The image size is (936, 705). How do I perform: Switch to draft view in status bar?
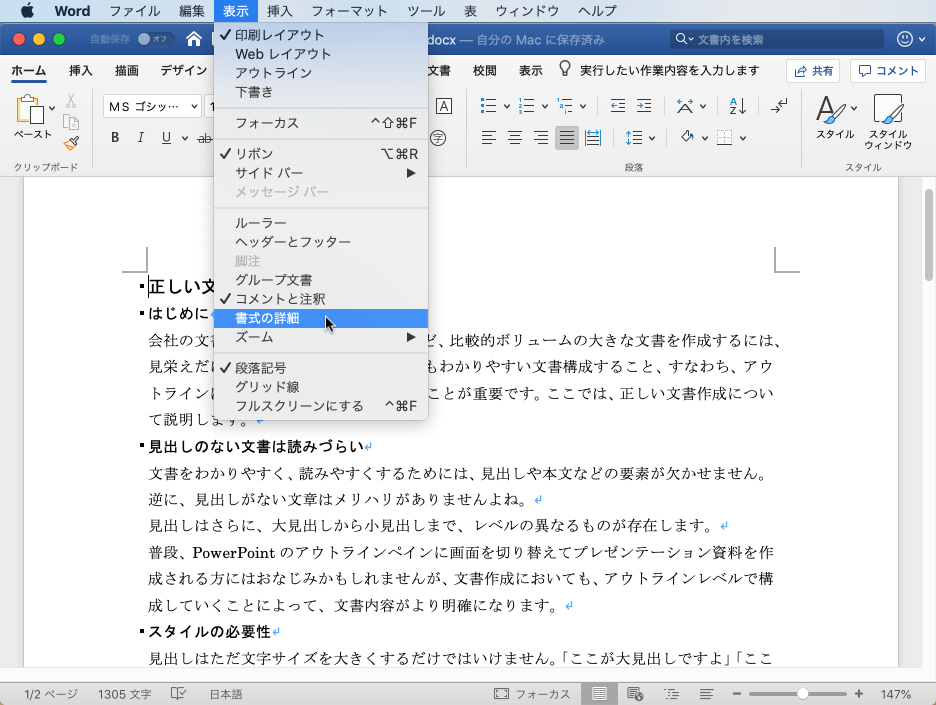706,694
